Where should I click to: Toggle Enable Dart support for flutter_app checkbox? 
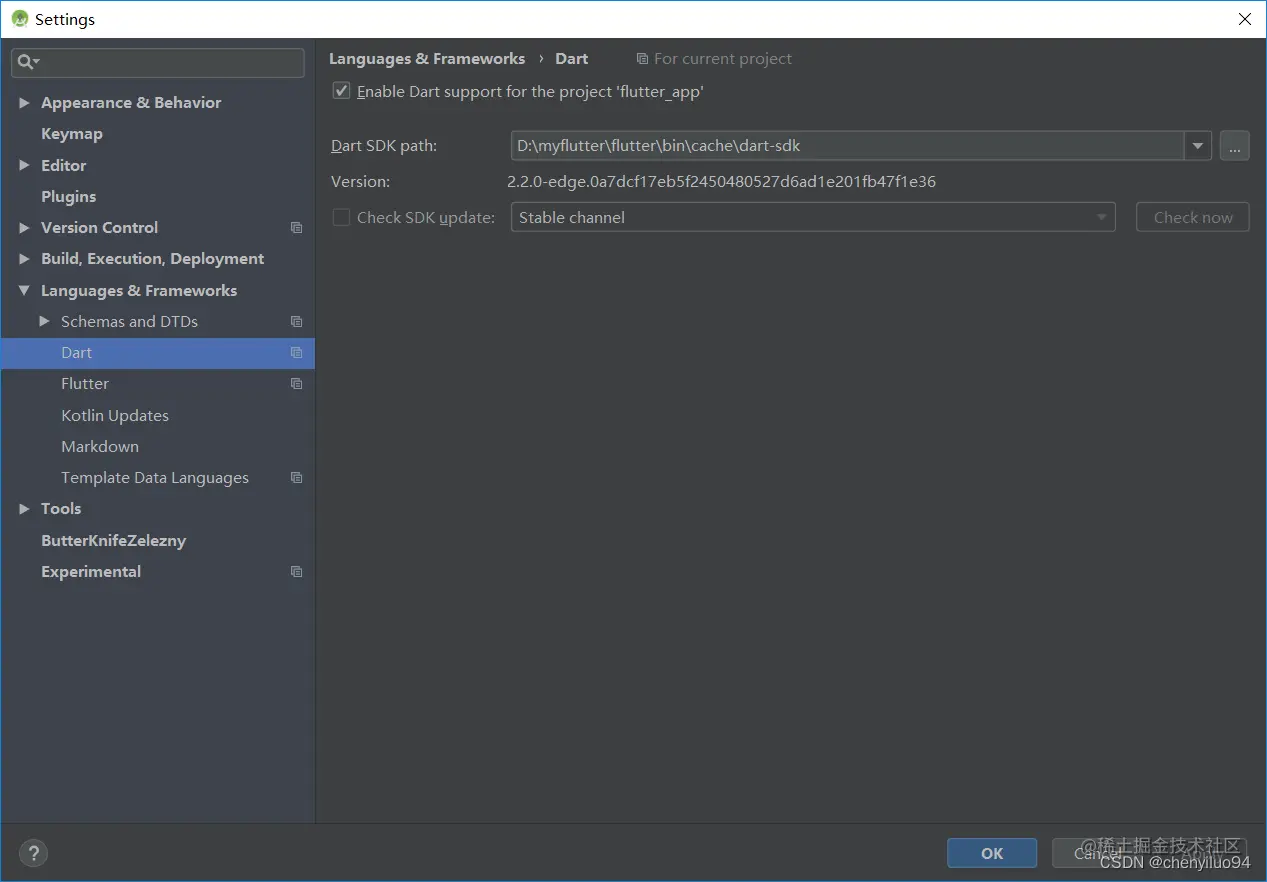pos(341,91)
